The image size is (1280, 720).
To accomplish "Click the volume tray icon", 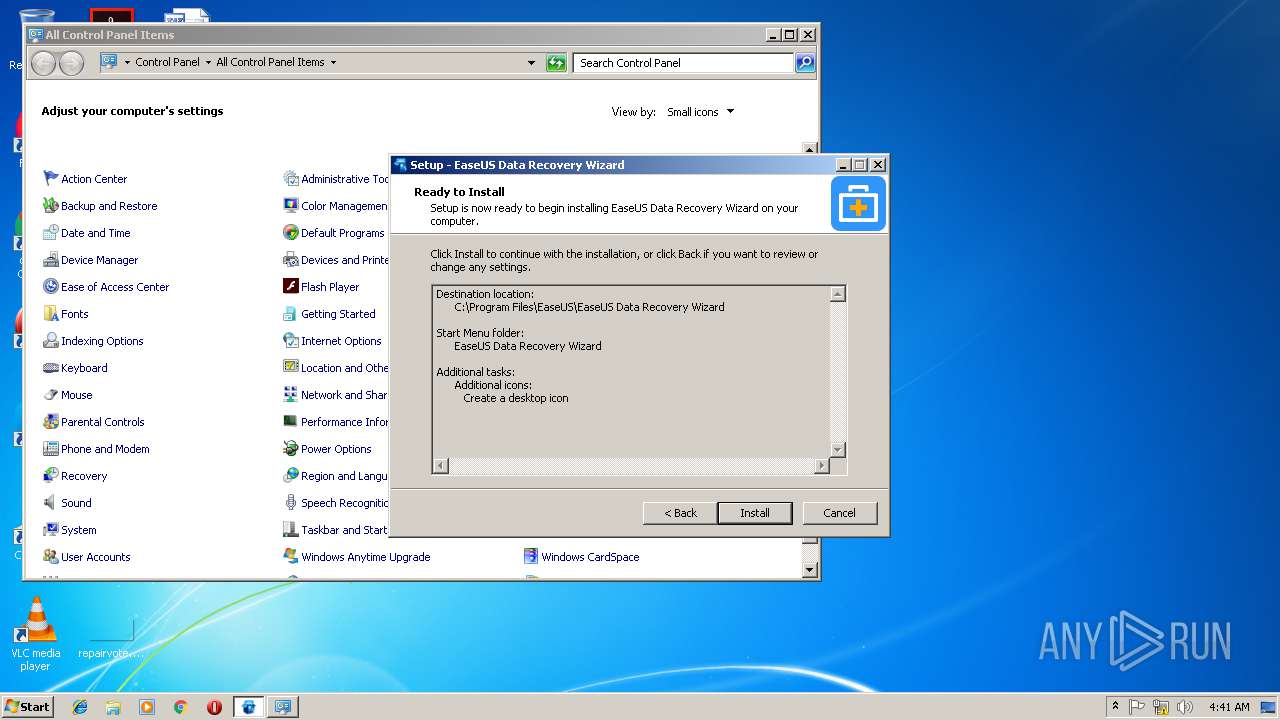I will click(x=1185, y=707).
